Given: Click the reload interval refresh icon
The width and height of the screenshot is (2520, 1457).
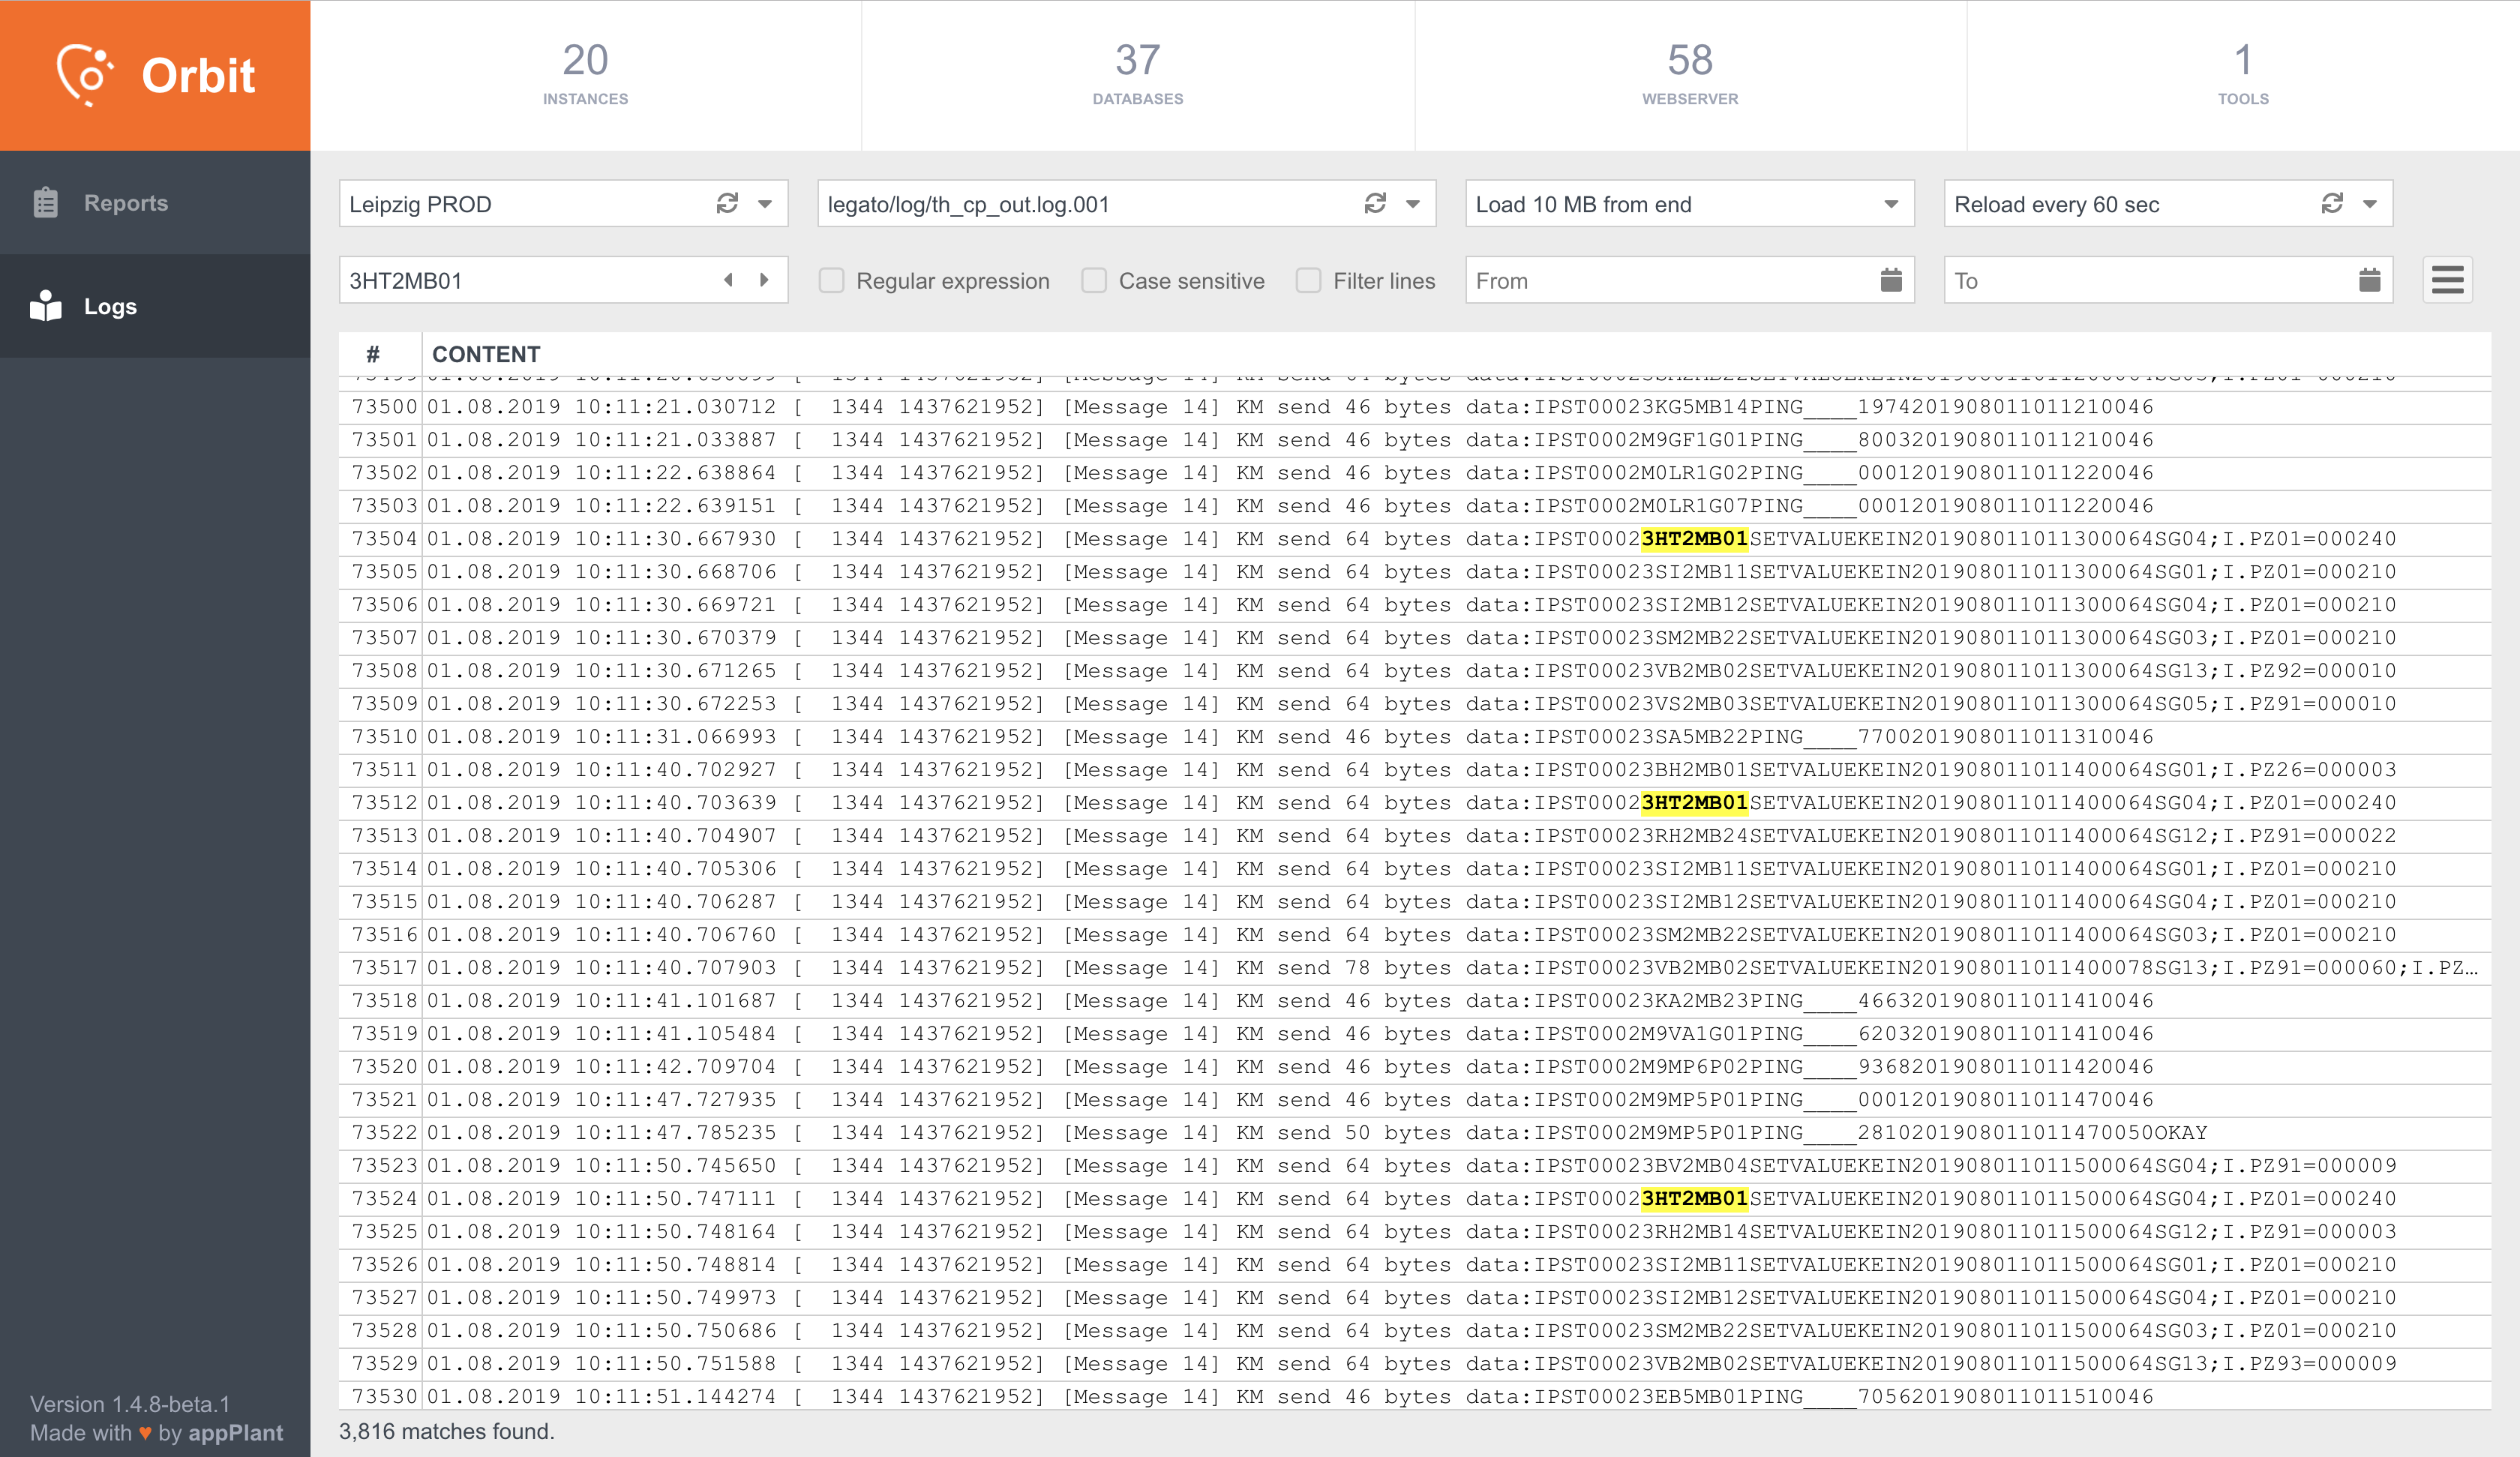Looking at the screenshot, I should (x=2332, y=204).
